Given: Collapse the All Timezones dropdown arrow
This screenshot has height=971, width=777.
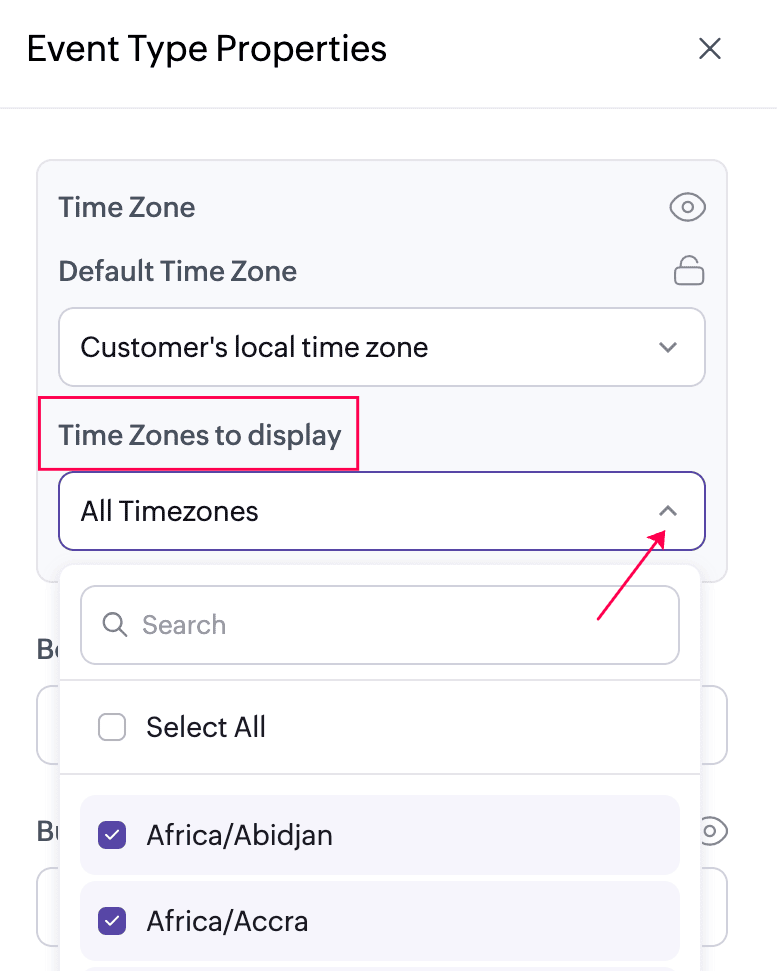Looking at the screenshot, I should 668,511.
